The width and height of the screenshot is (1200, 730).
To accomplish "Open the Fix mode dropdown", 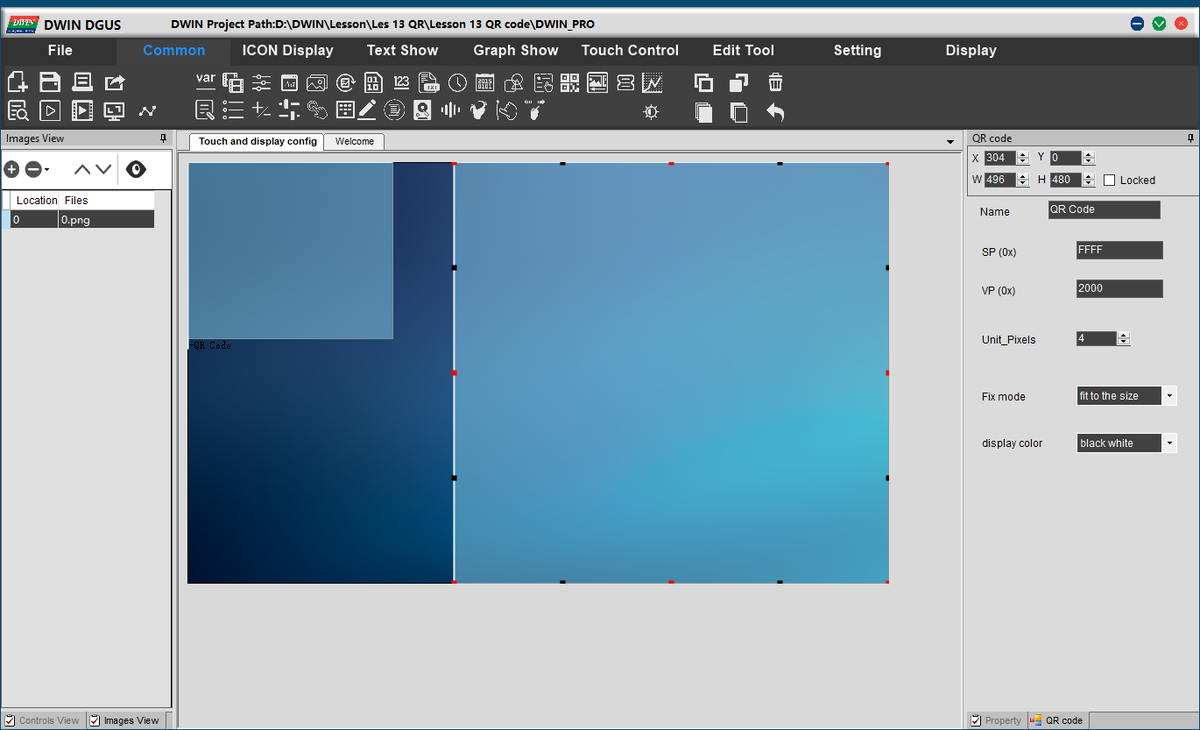I will click(x=1170, y=396).
